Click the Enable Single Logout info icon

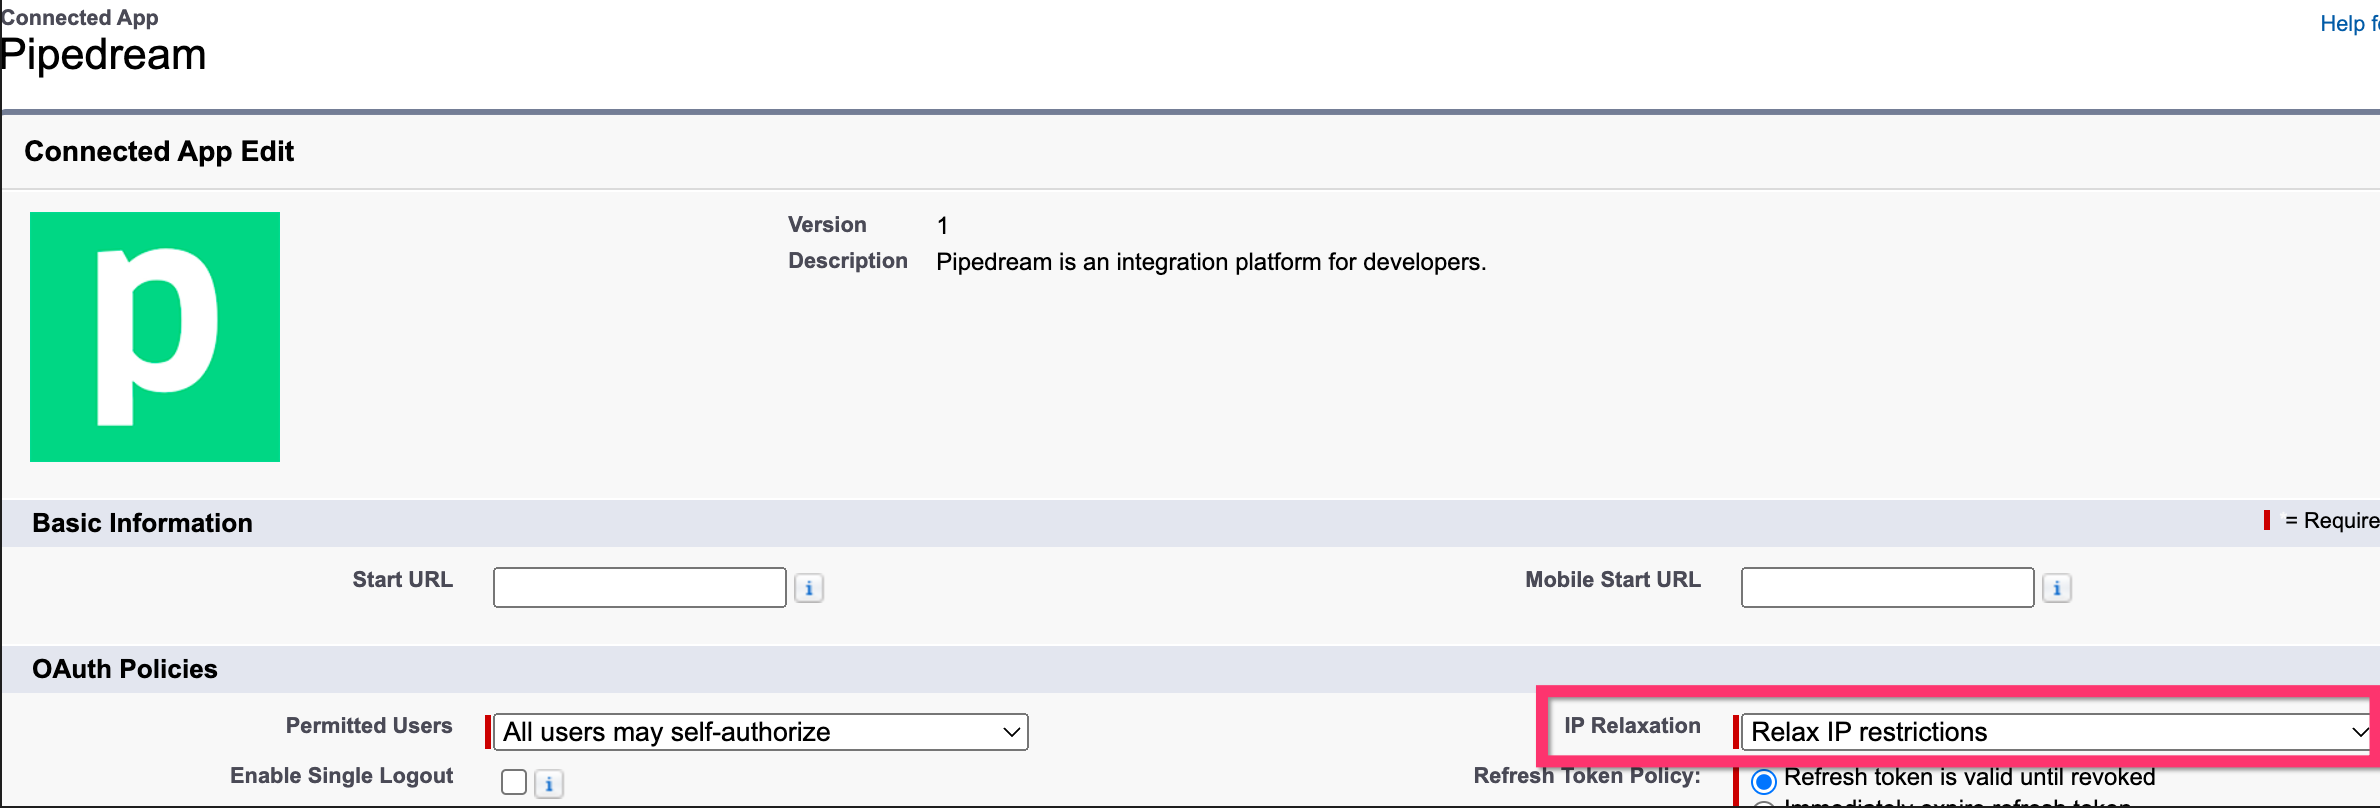(549, 783)
